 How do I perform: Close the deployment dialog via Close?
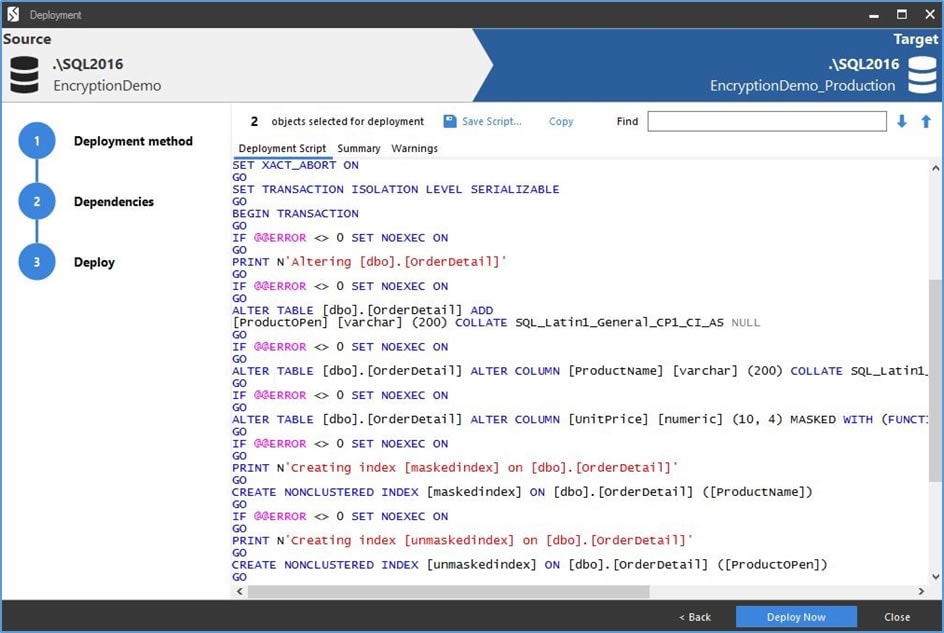pos(897,617)
